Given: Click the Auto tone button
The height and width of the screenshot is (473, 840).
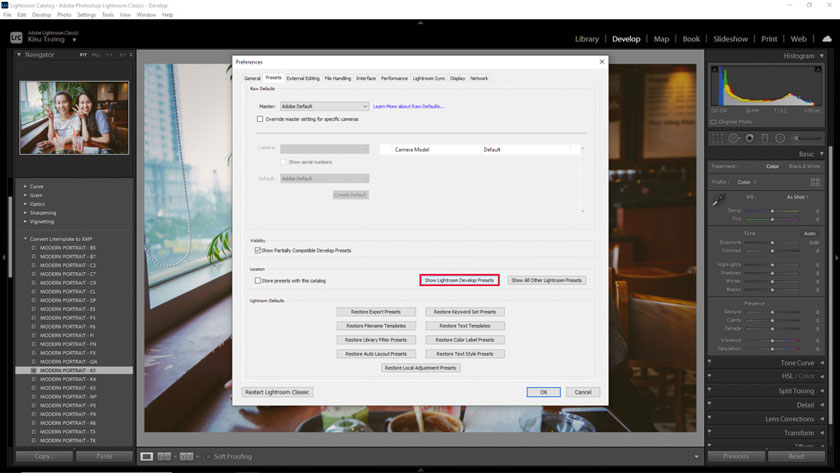Looking at the screenshot, I should pos(809,234).
